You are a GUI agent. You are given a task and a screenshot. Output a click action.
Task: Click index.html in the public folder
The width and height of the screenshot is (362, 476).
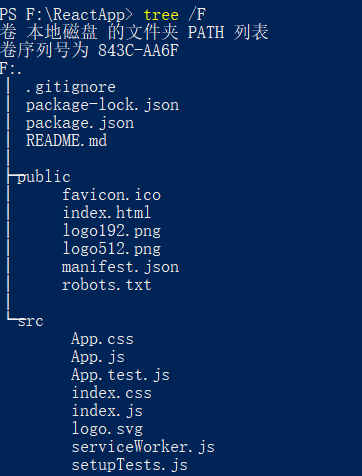click(107, 213)
